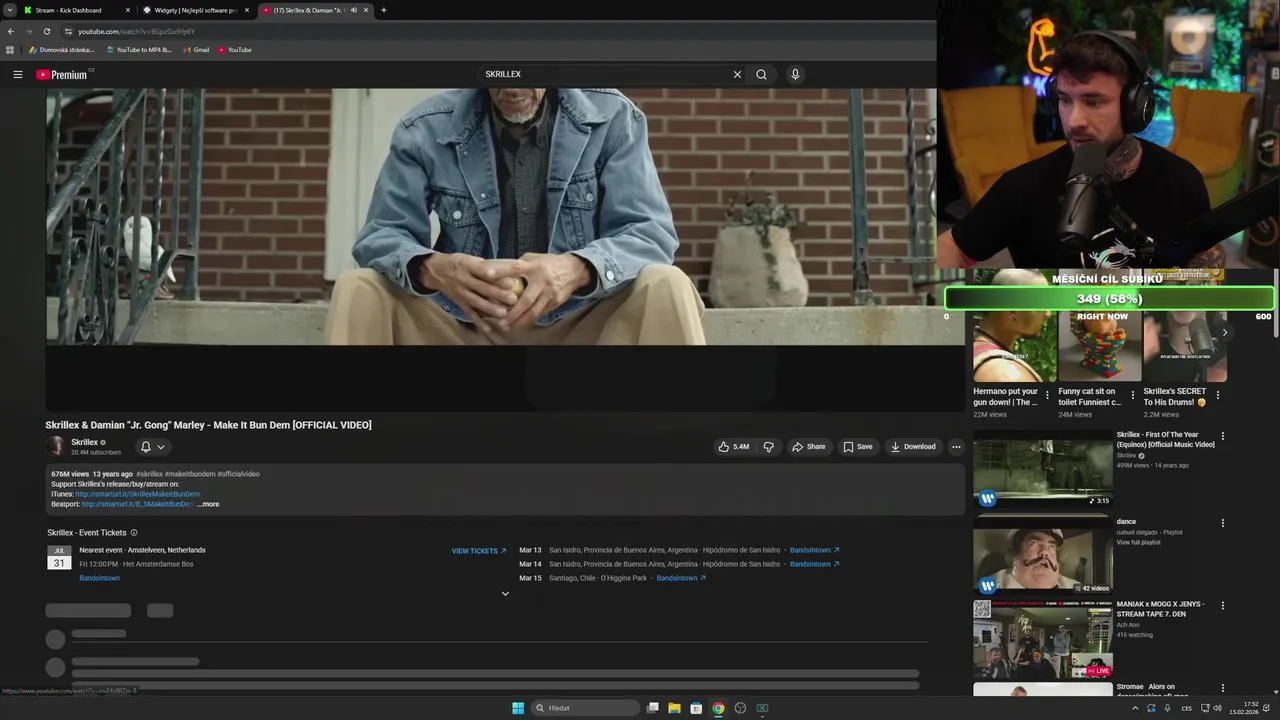Reload the YouTube page
The height and width of the screenshot is (720, 1280).
[46, 31]
